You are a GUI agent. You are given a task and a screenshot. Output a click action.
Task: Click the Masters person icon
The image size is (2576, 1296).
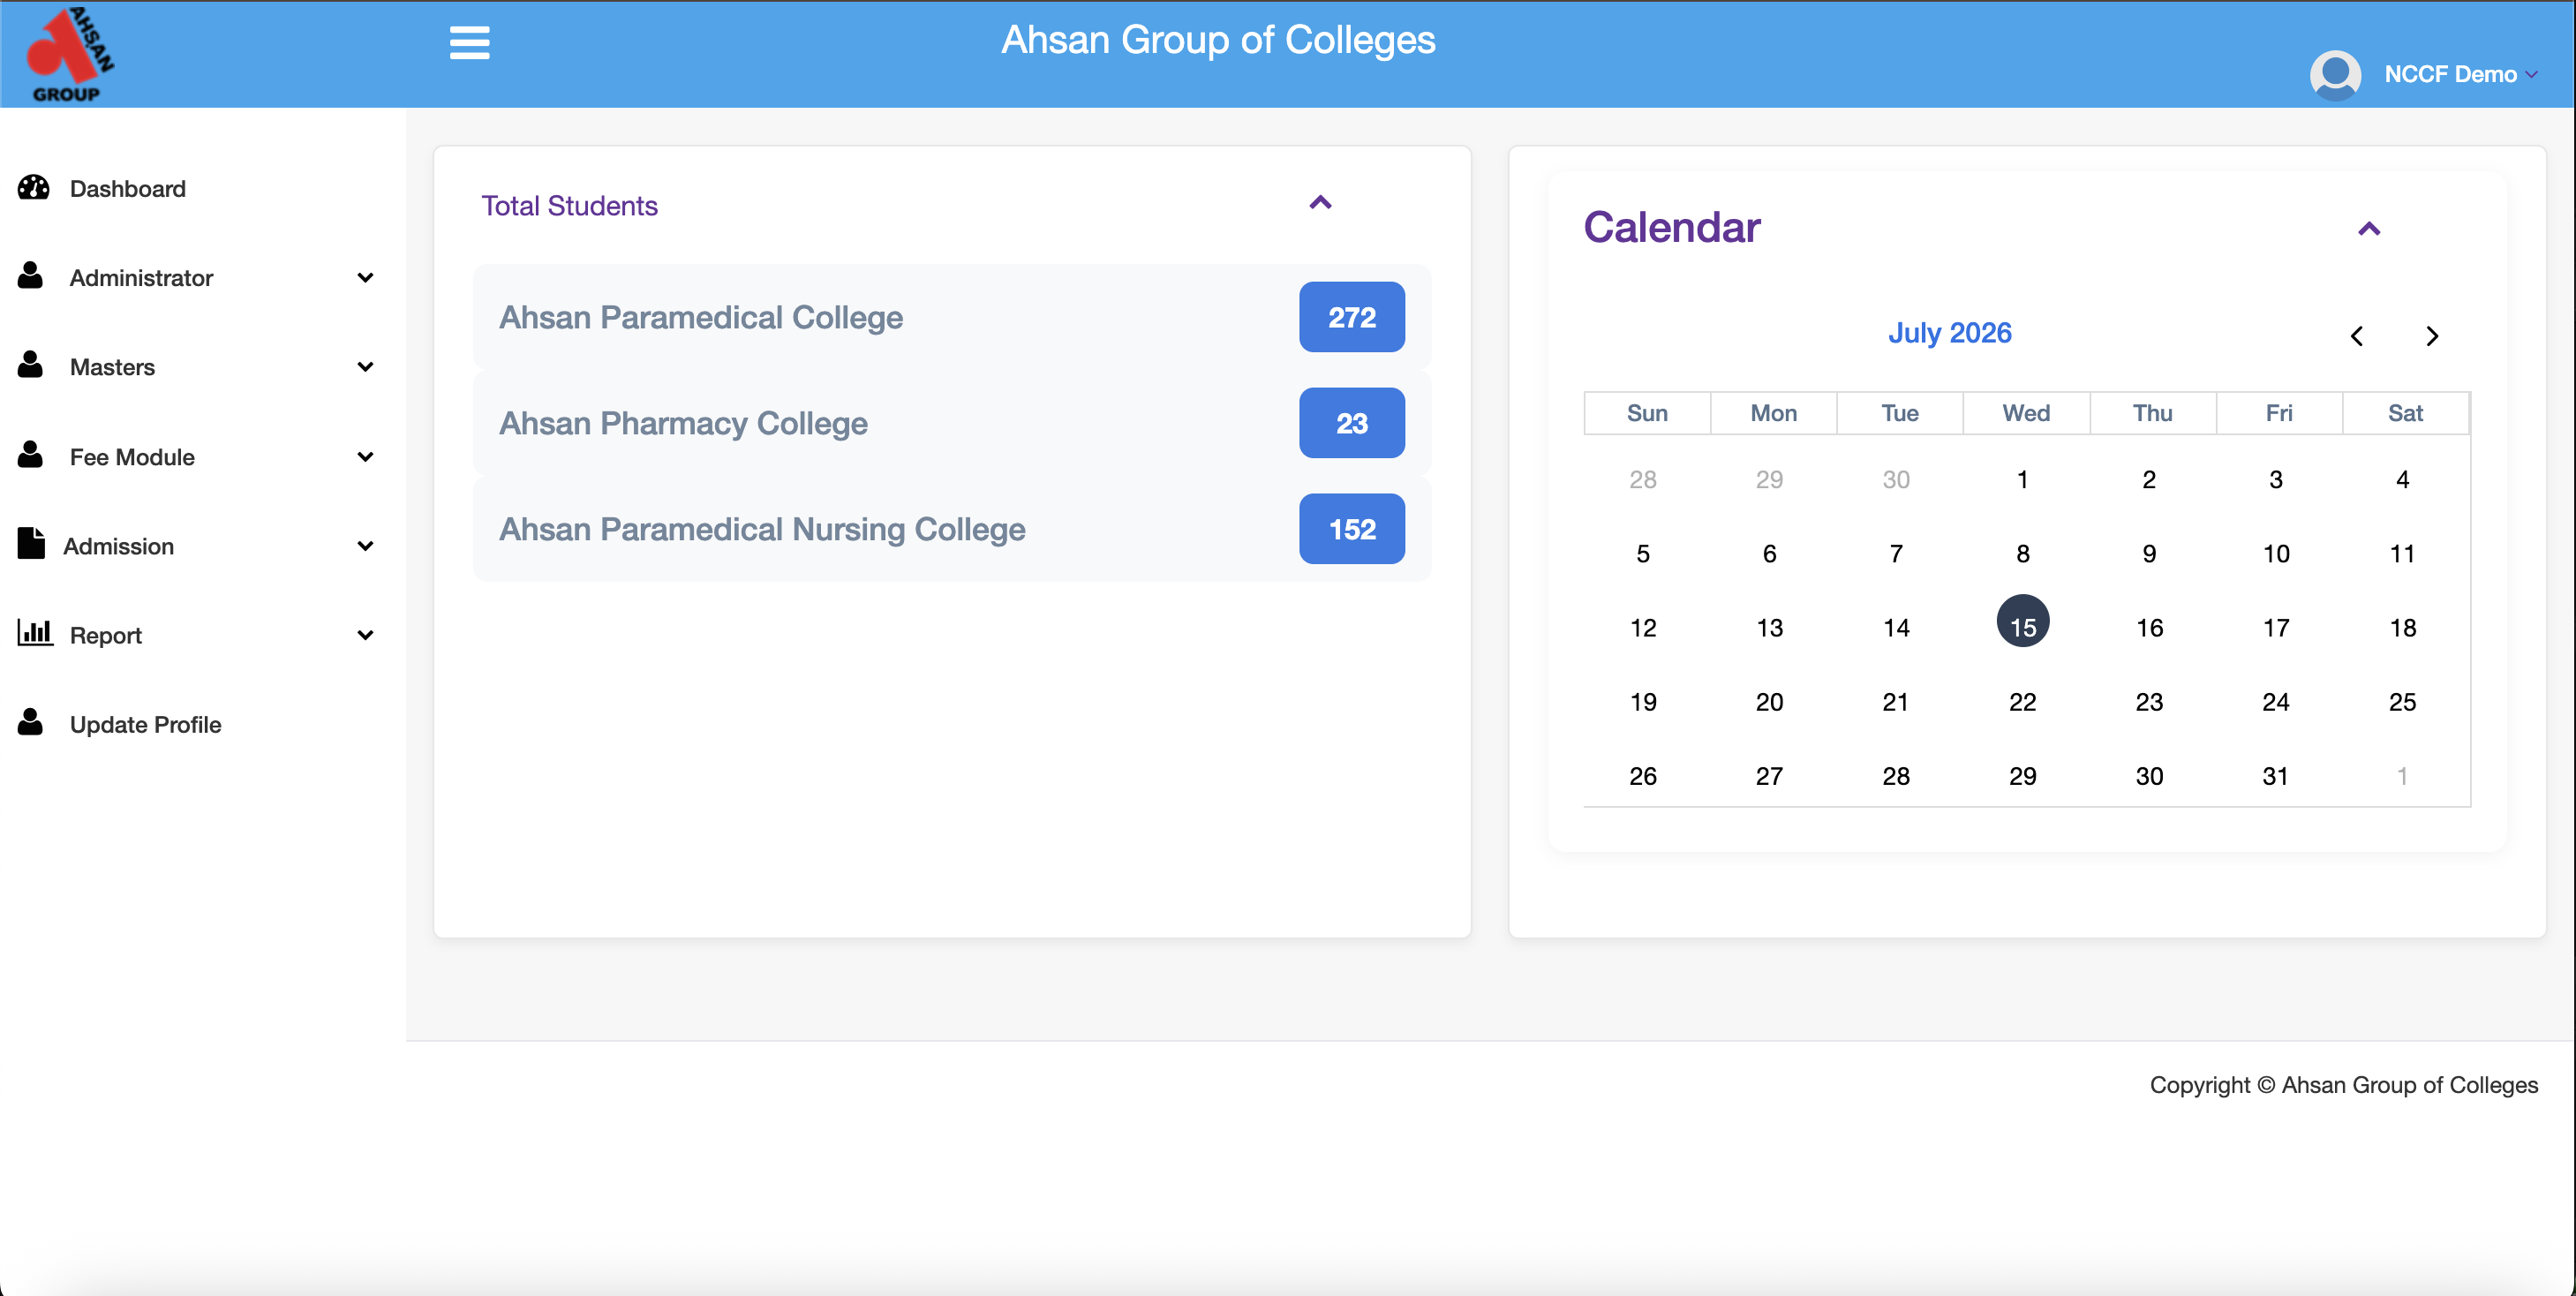coord(31,365)
